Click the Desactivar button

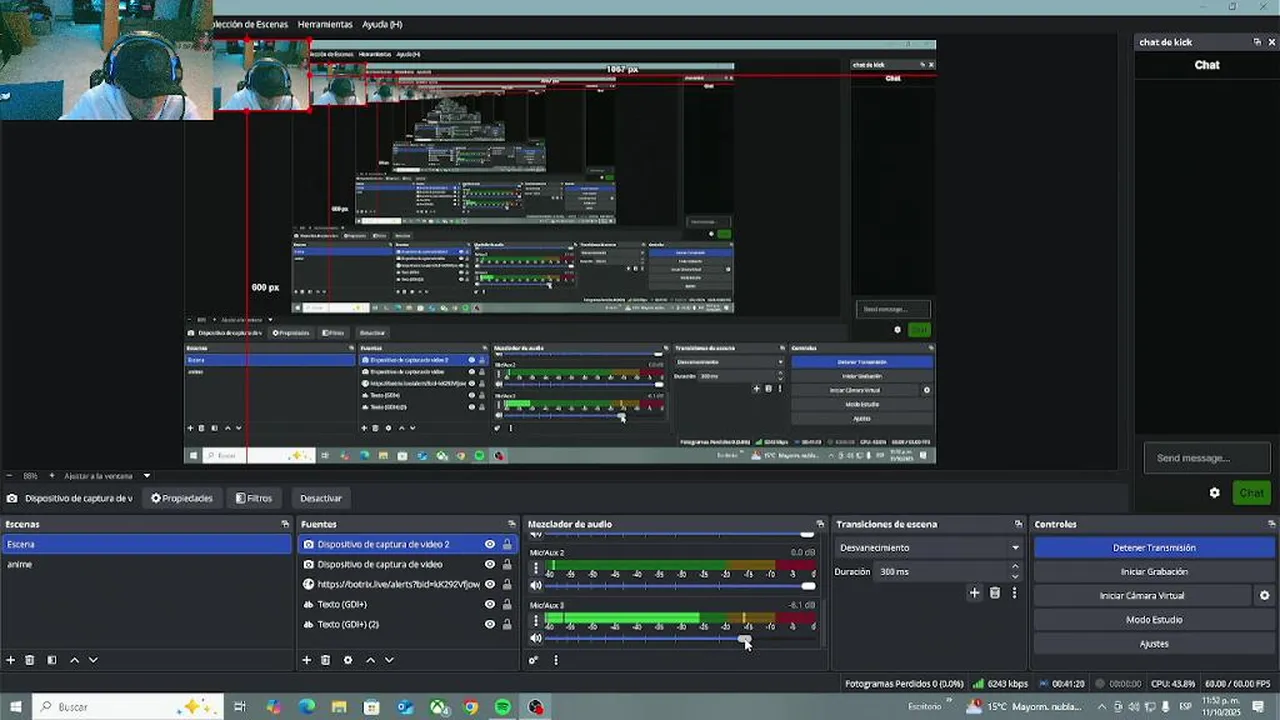click(320, 498)
